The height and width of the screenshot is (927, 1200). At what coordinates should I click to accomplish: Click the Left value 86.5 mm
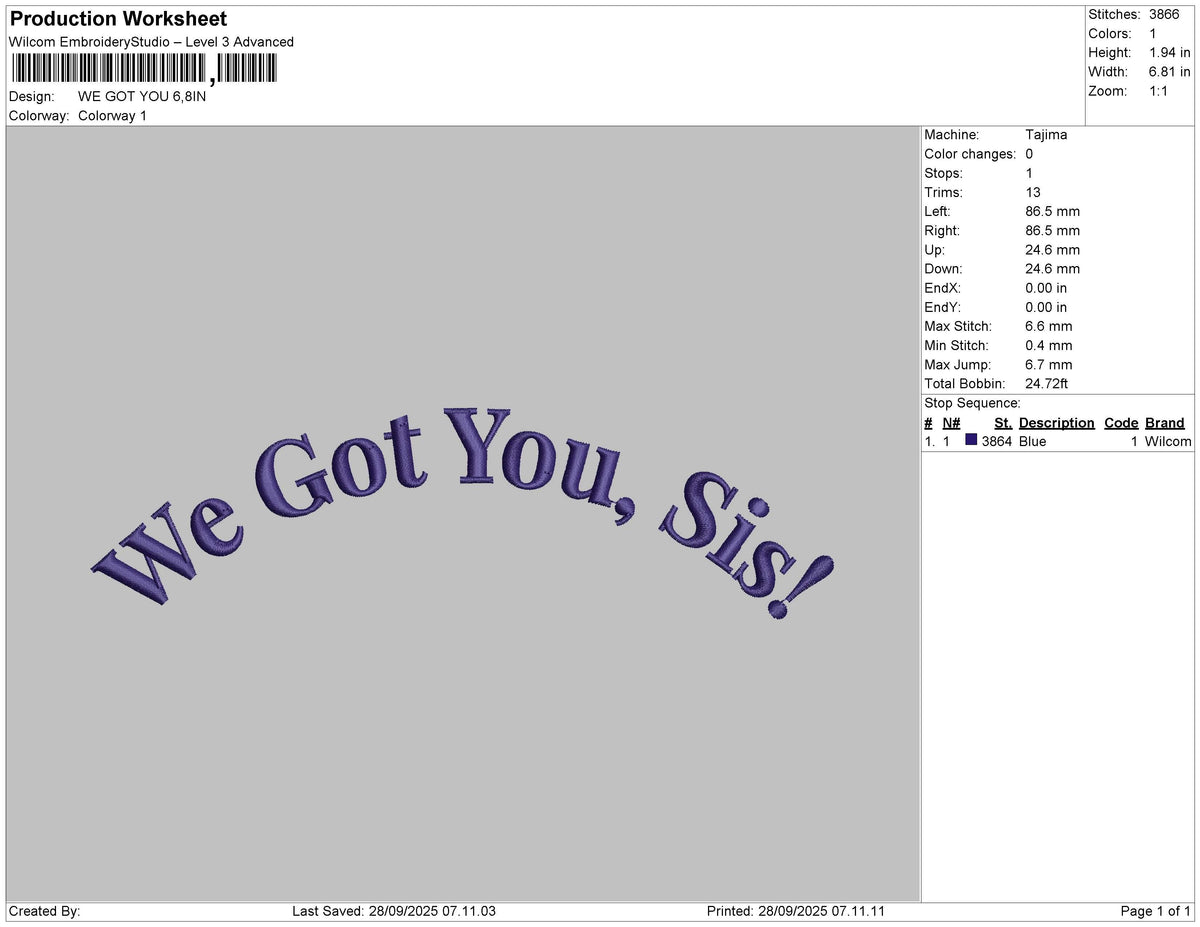point(1052,211)
